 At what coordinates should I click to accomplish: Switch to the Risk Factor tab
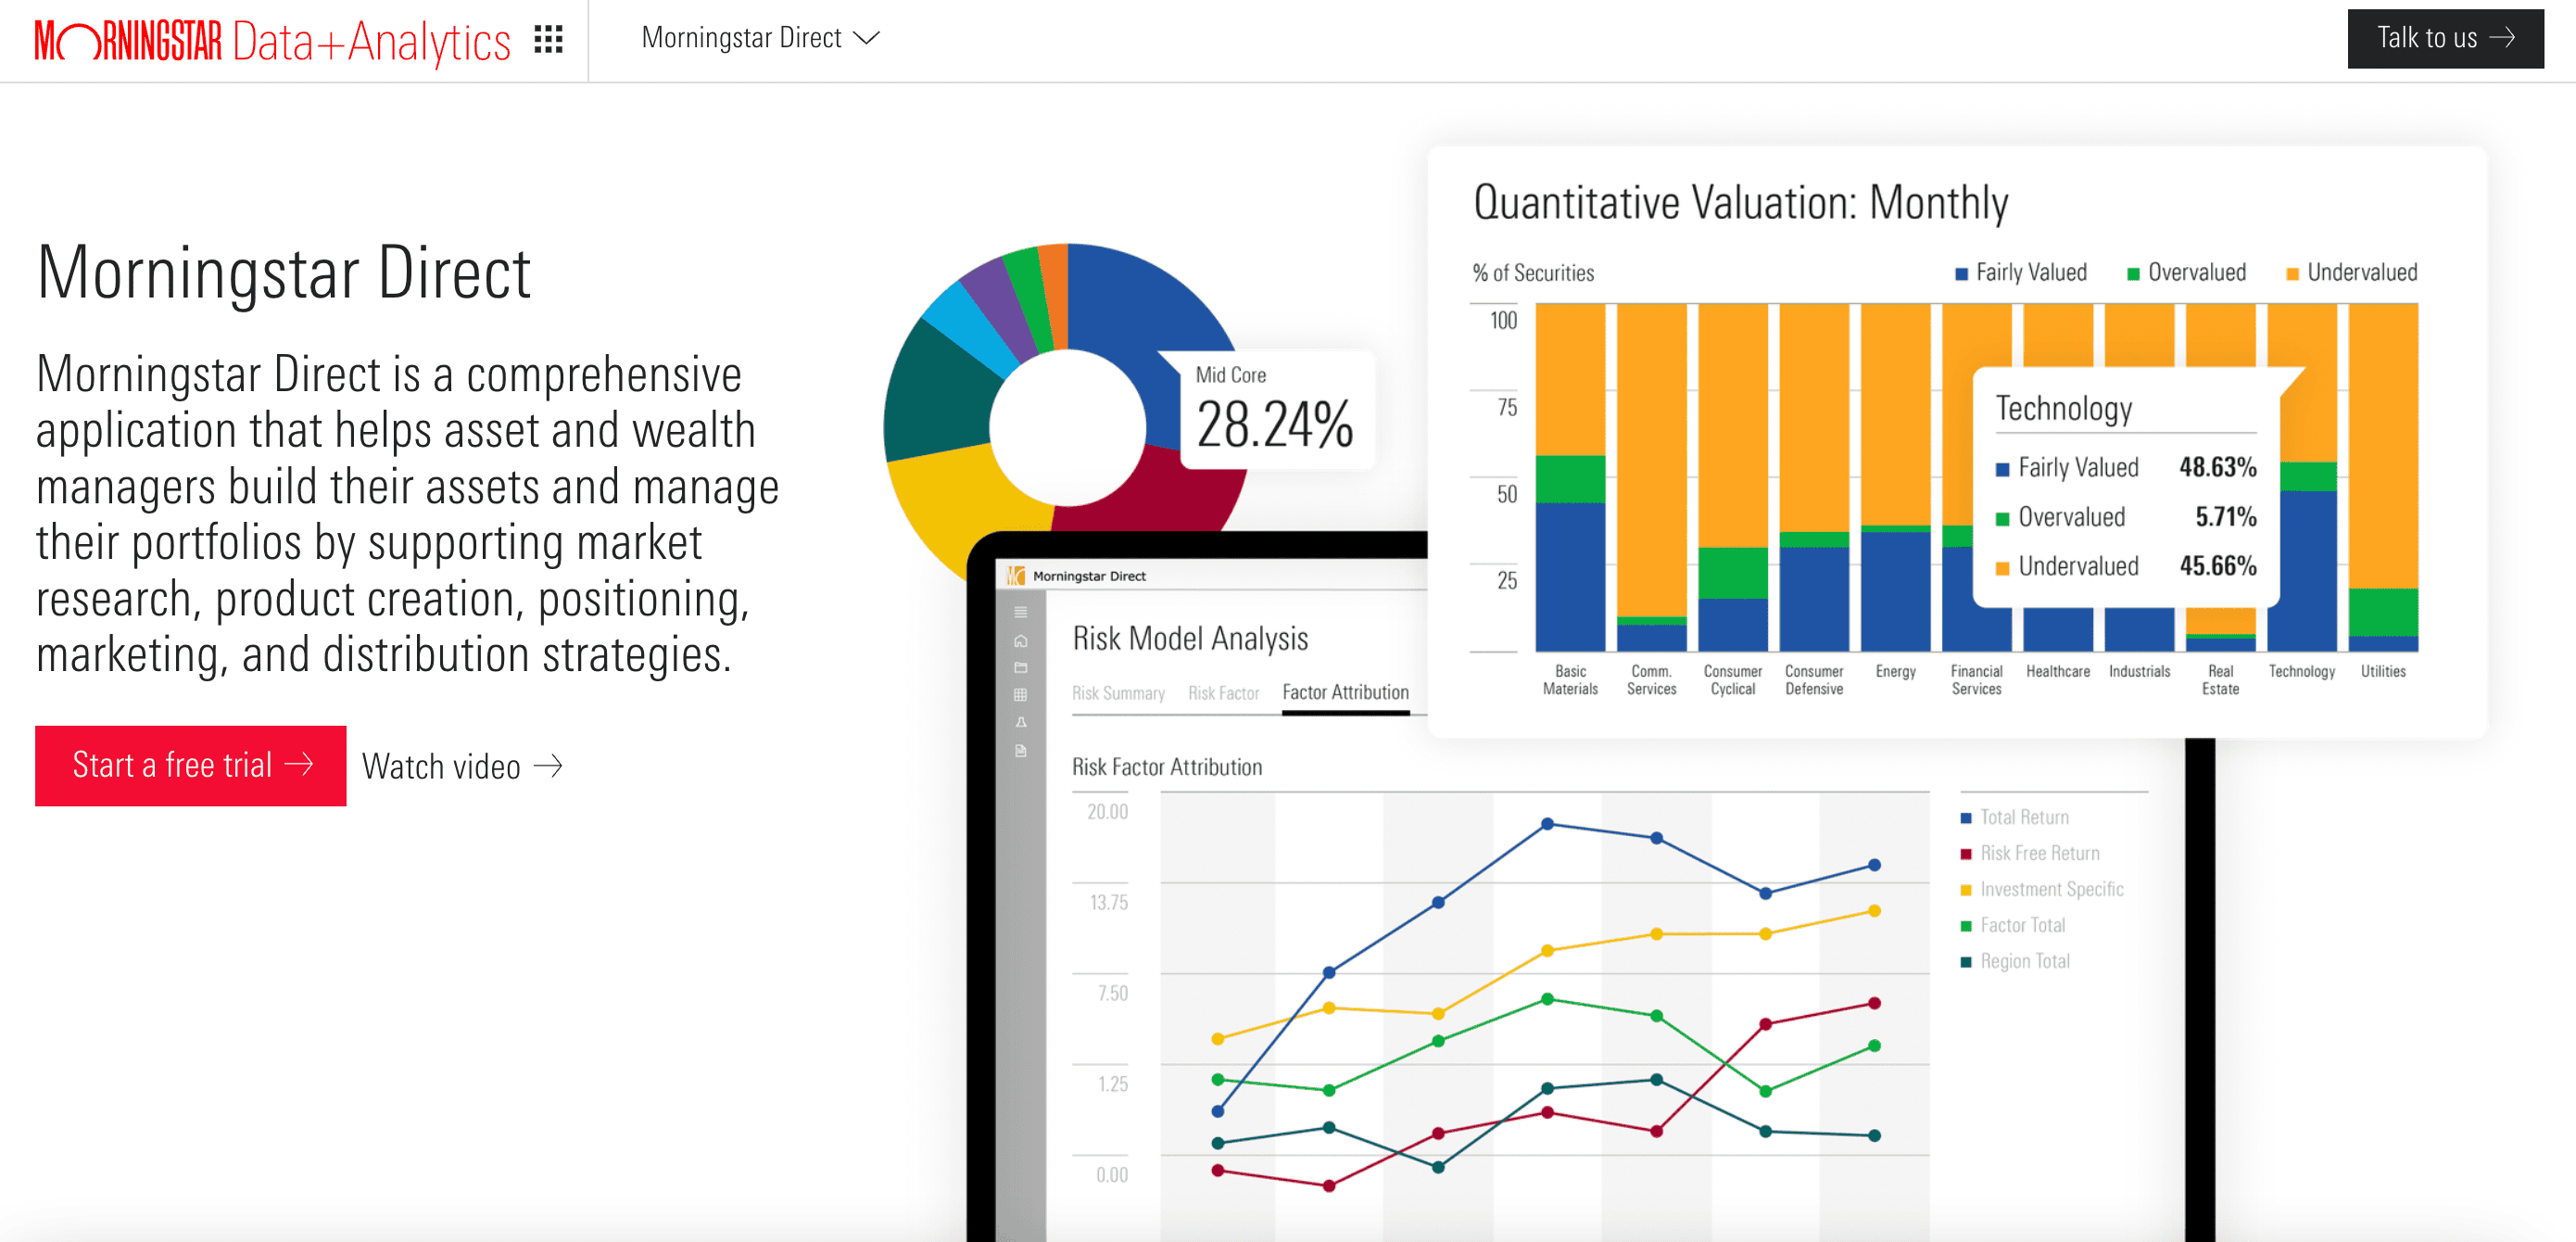(1223, 693)
